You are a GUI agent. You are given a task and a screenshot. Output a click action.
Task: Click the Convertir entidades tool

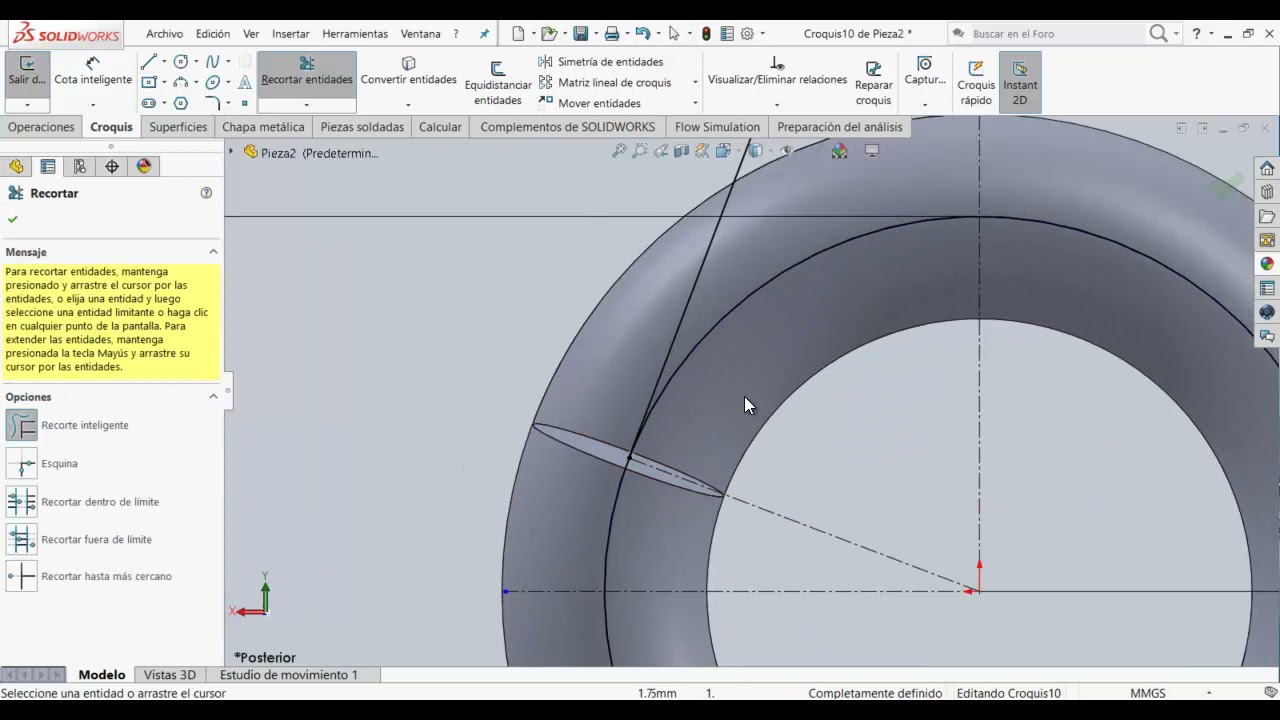point(408,71)
